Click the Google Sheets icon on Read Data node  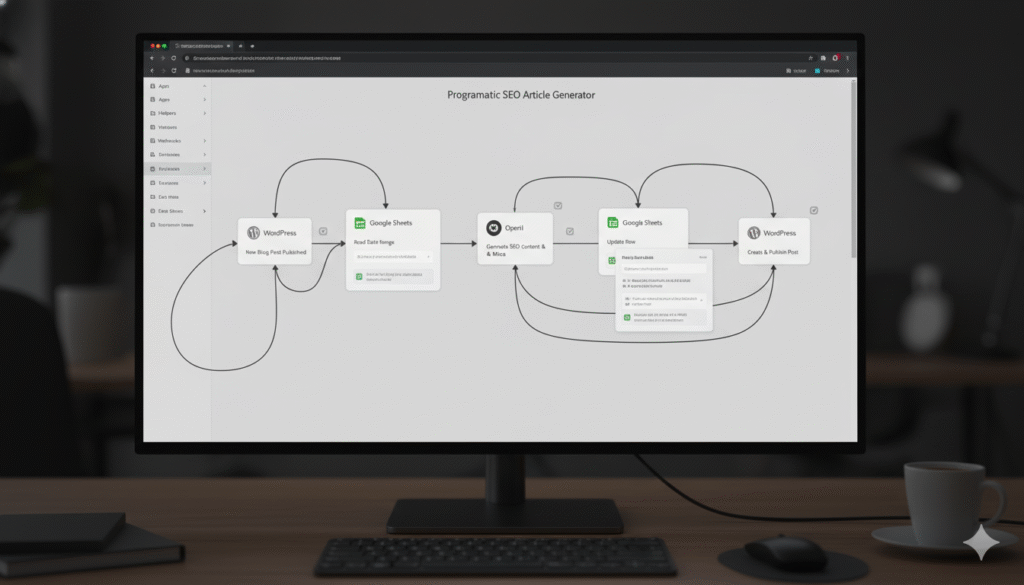[360, 223]
